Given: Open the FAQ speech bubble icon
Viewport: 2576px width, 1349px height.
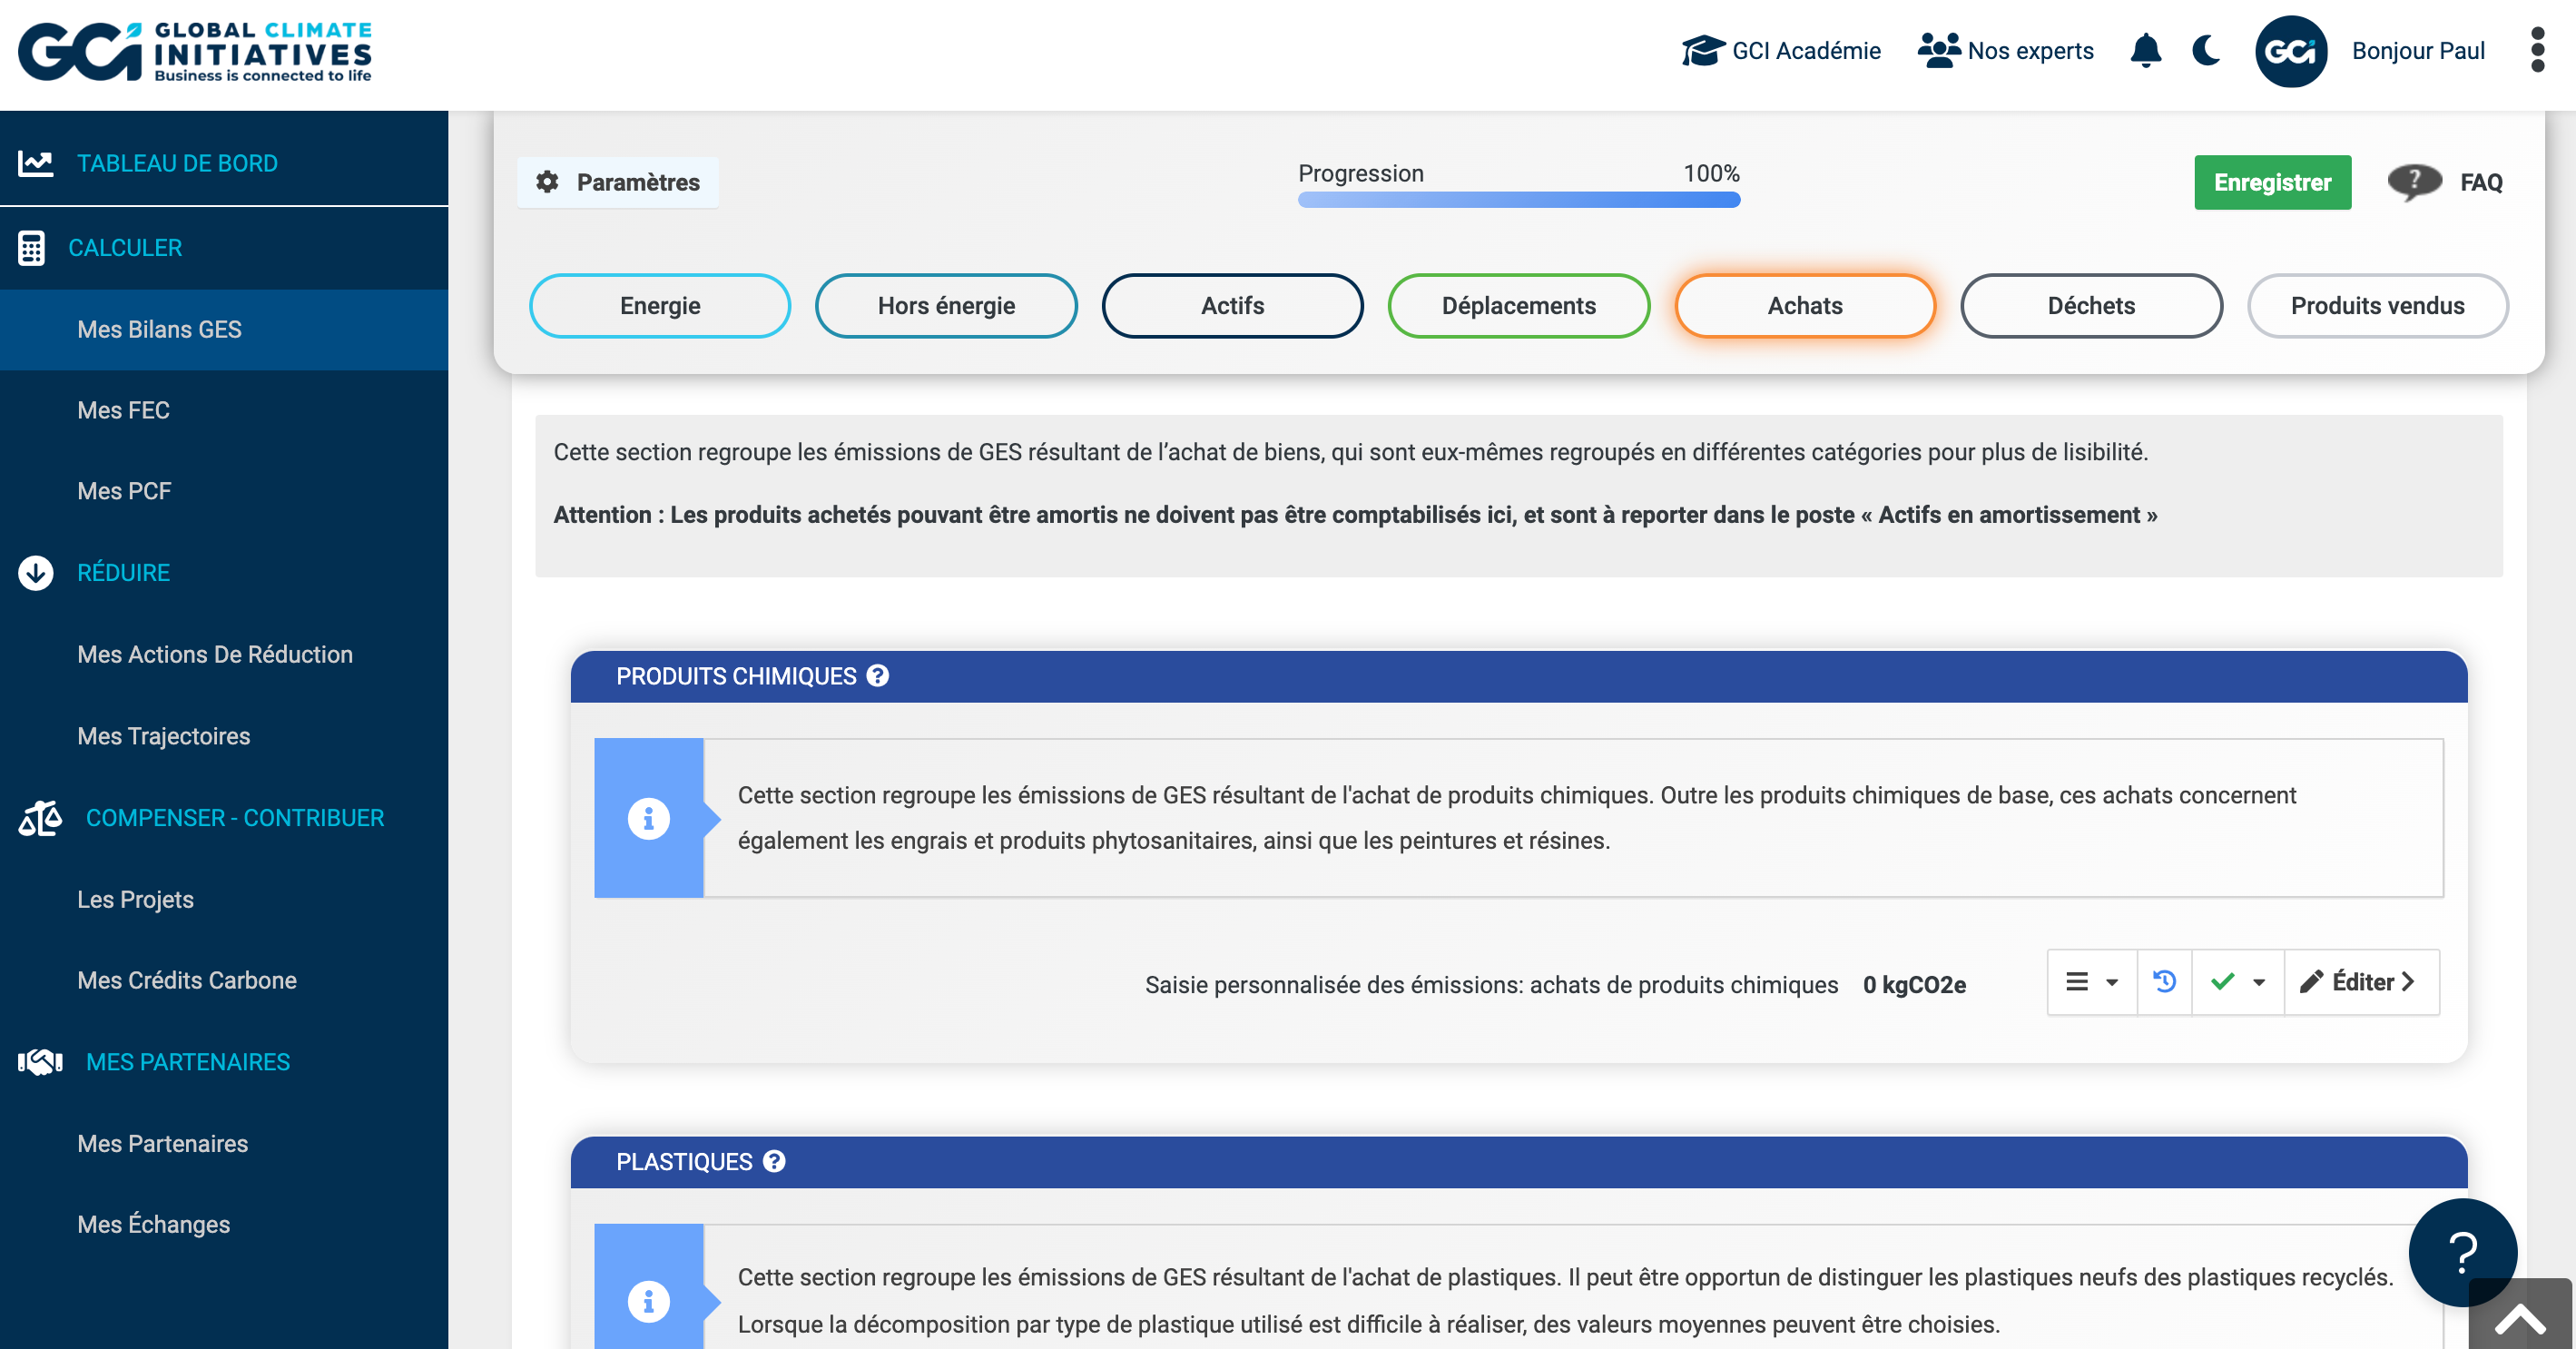Looking at the screenshot, I should click(2415, 182).
